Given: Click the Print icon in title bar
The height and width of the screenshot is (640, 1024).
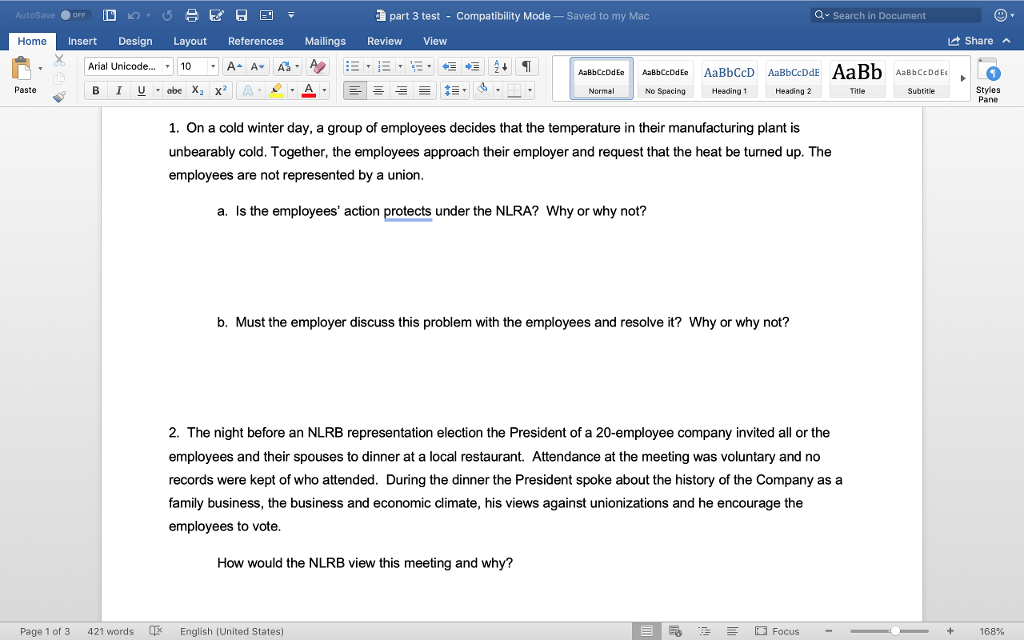Looking at the screenshot, I should 191,16.
